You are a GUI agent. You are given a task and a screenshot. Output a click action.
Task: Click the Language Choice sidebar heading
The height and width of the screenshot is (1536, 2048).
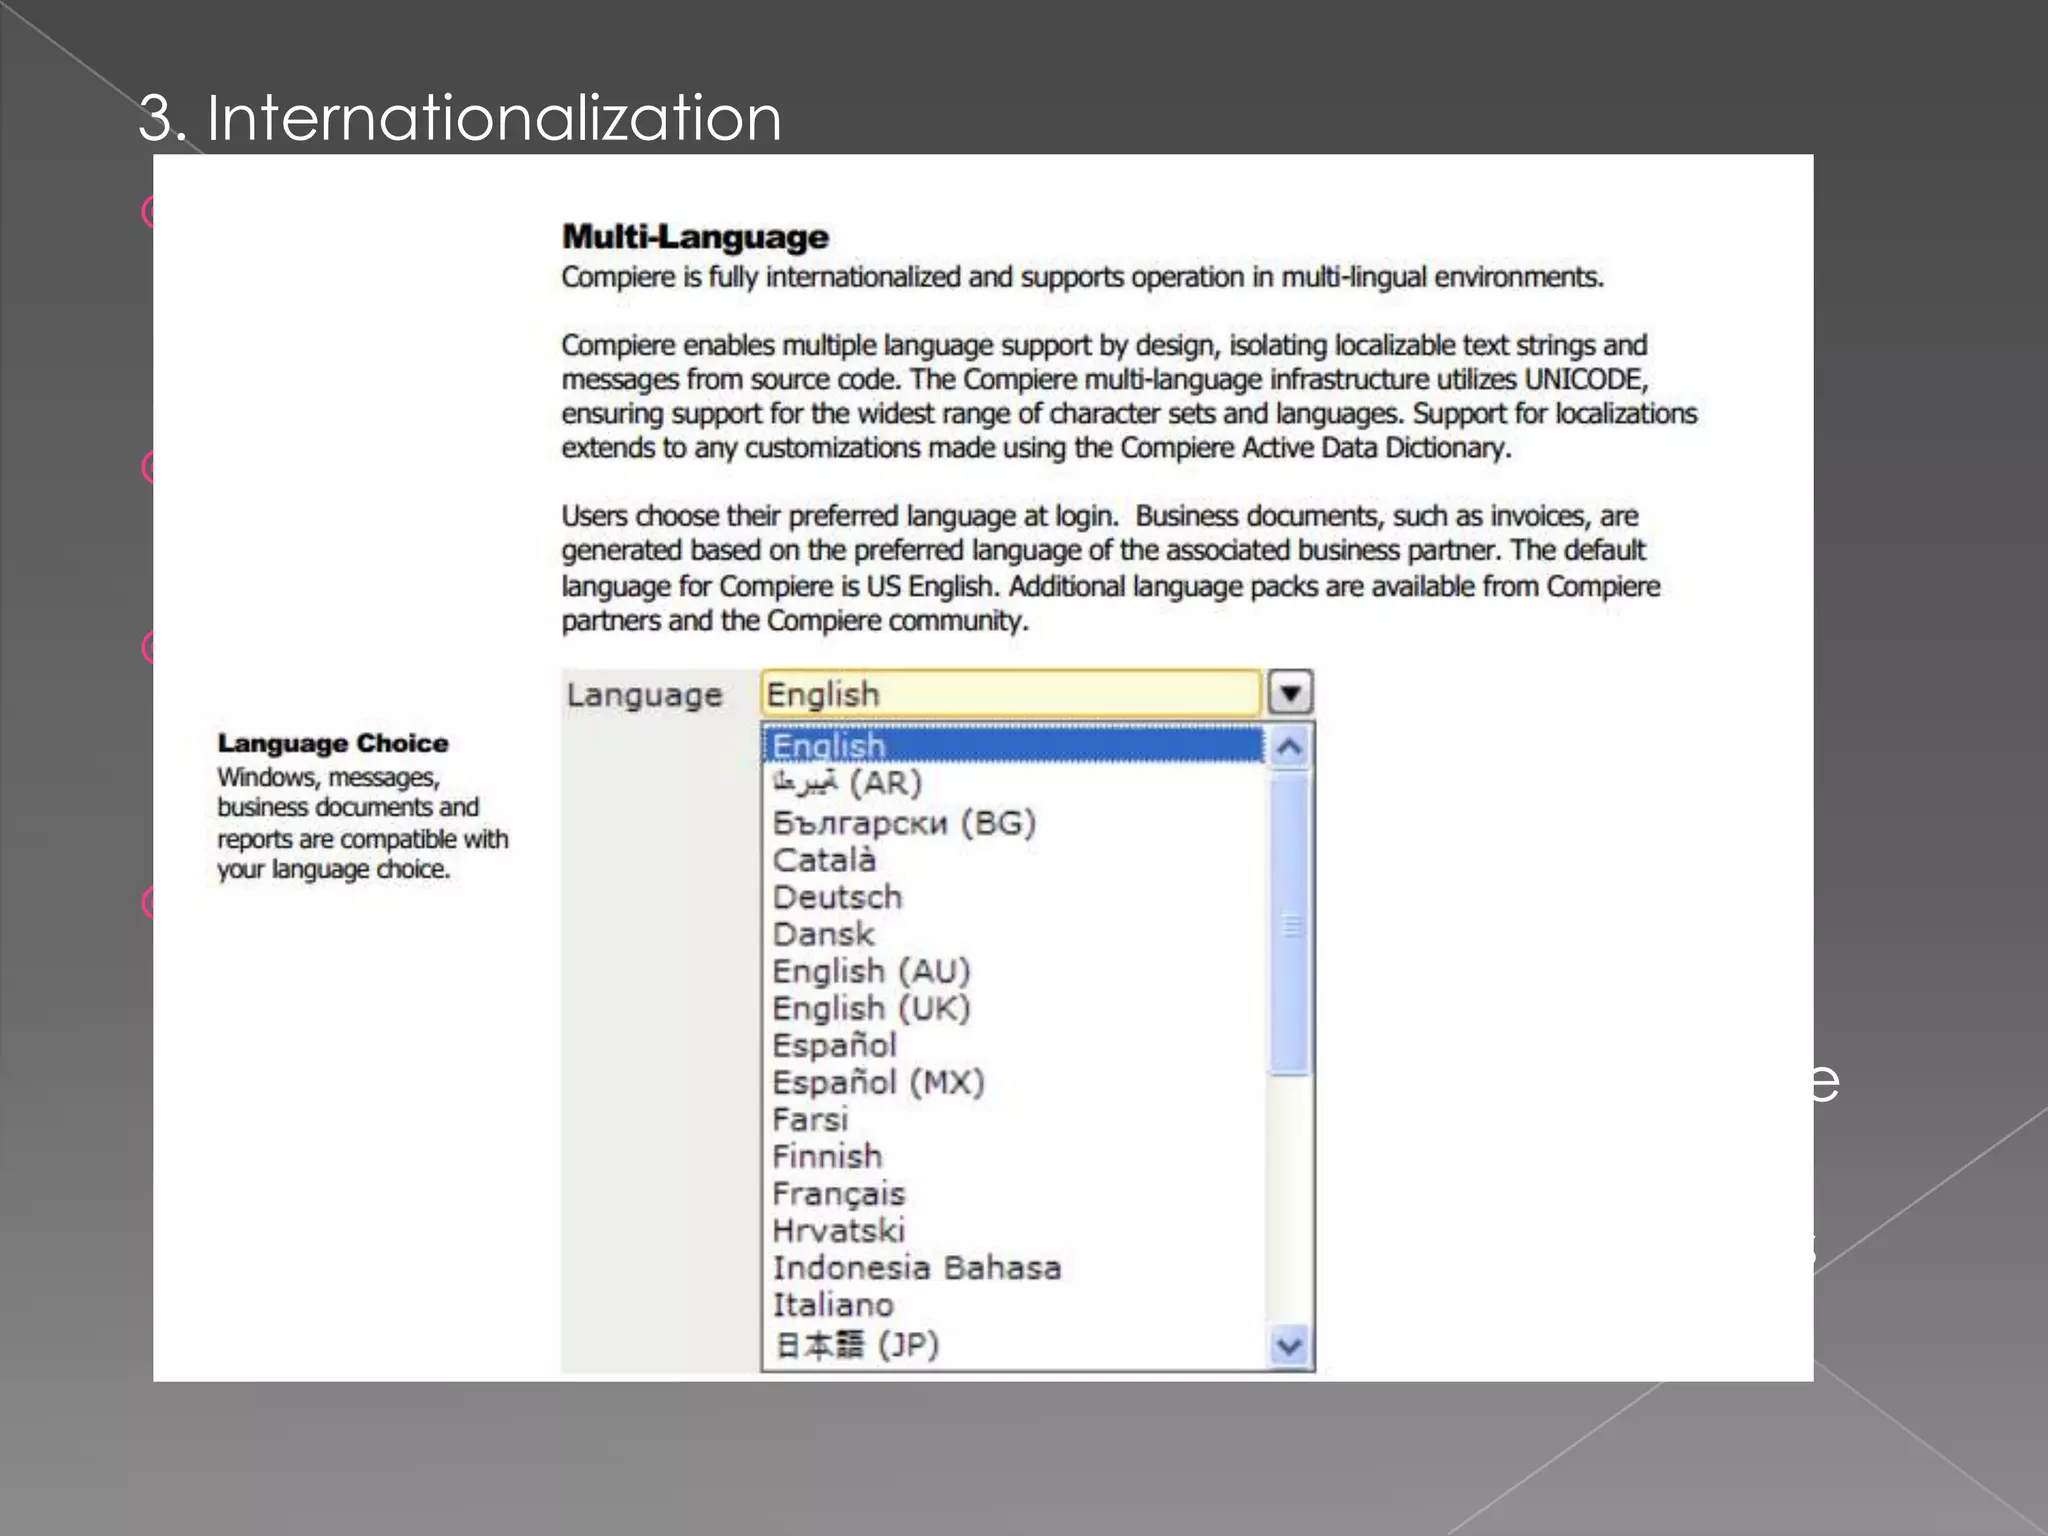click(x=333, y=743)
